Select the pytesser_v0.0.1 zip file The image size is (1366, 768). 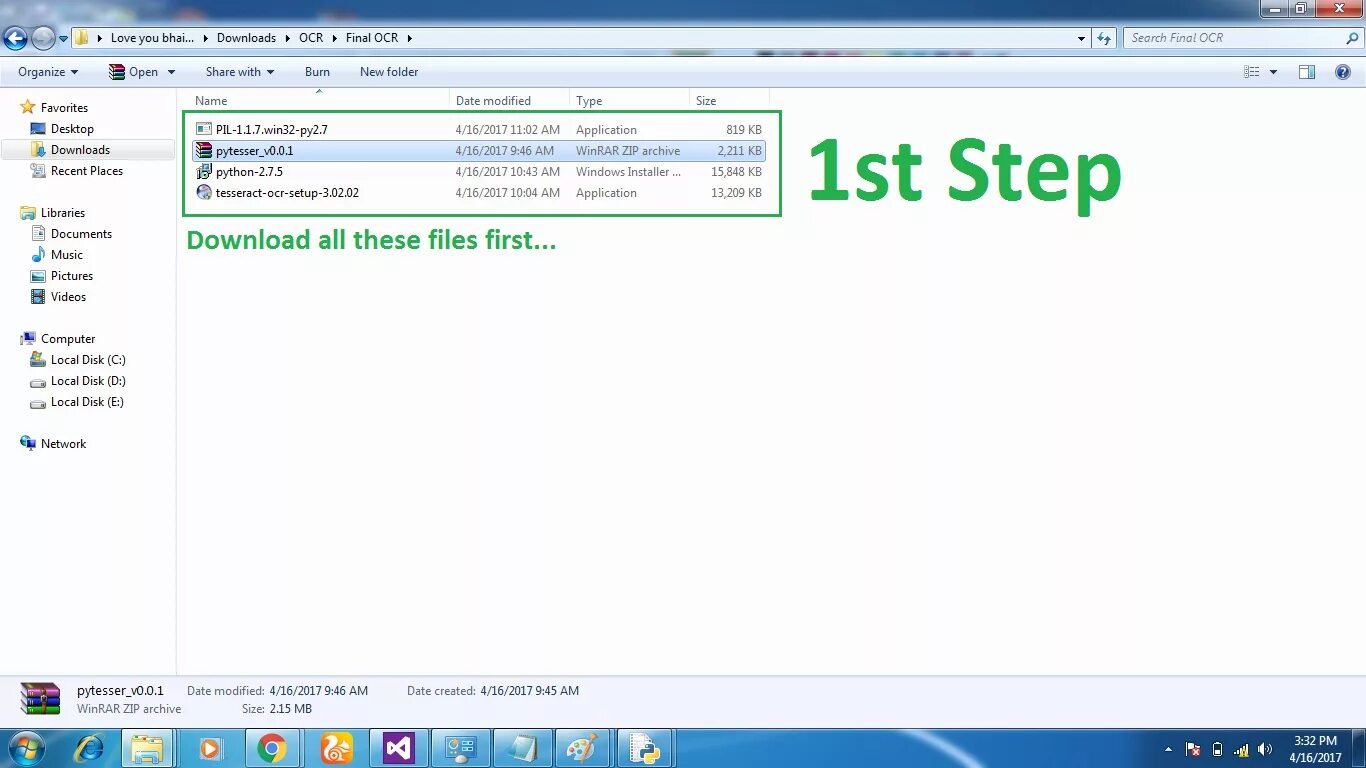(479, 151)
